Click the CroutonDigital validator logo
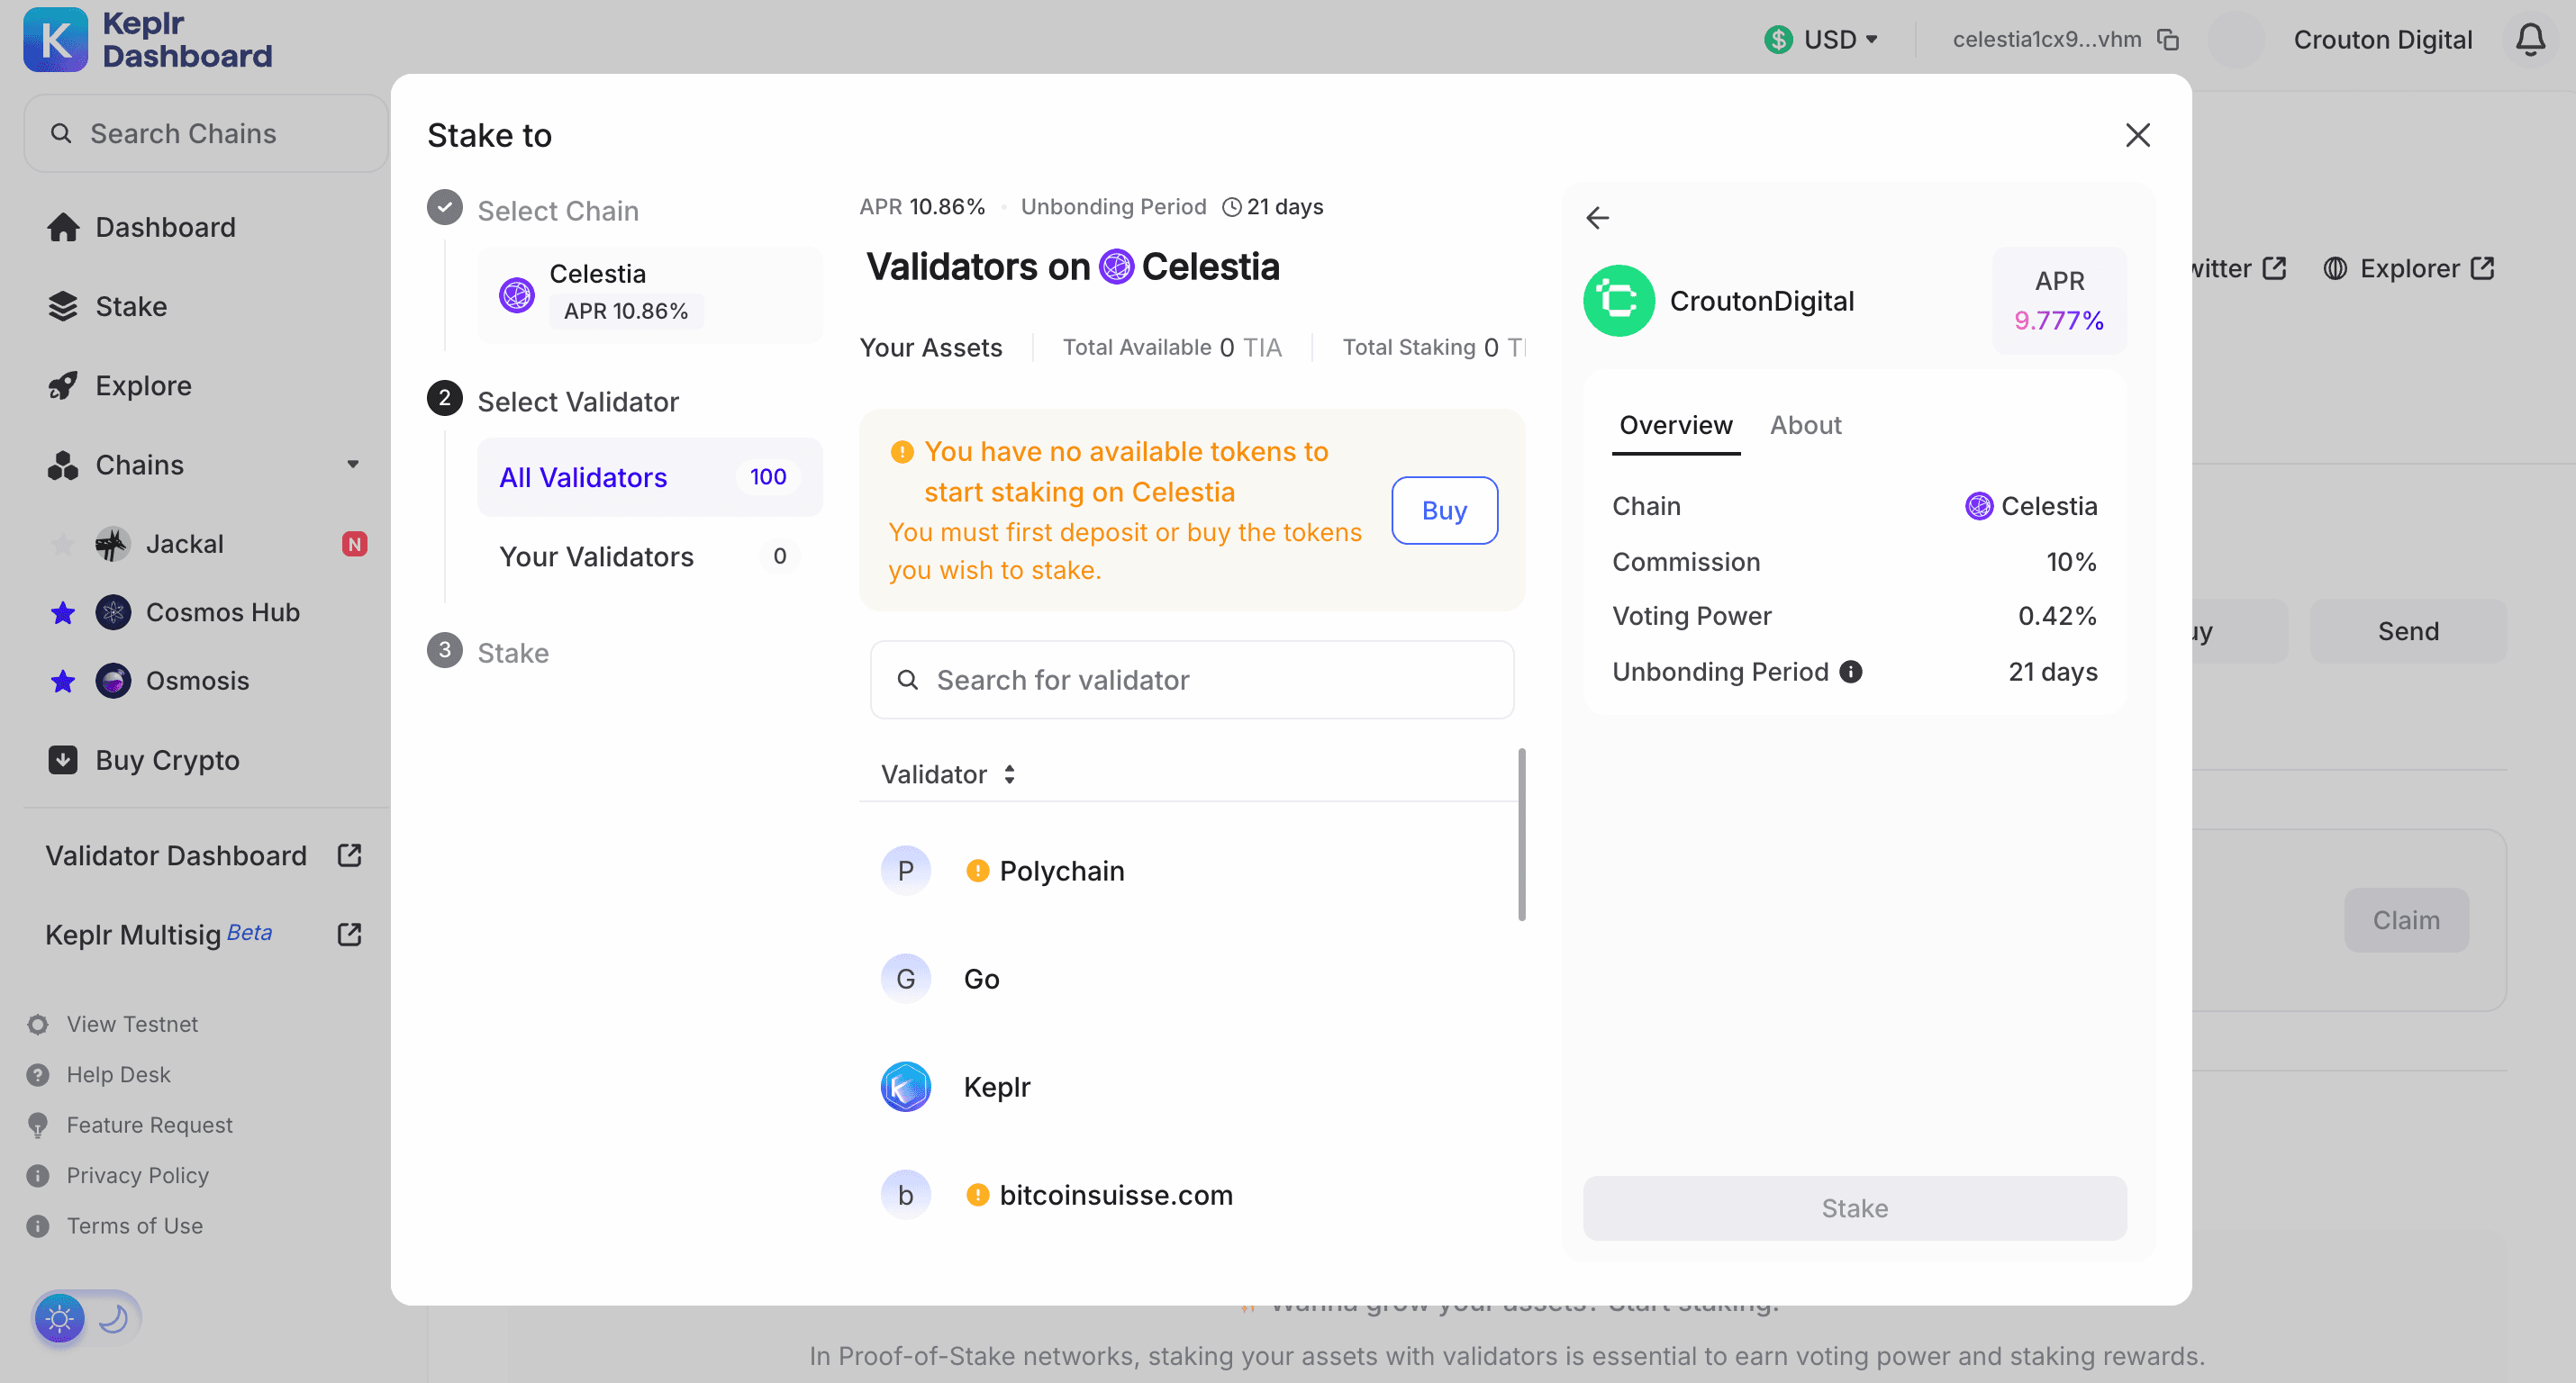This screenshot has width=2576, height=1383. pyautogui.click(x=1618, y=301)
